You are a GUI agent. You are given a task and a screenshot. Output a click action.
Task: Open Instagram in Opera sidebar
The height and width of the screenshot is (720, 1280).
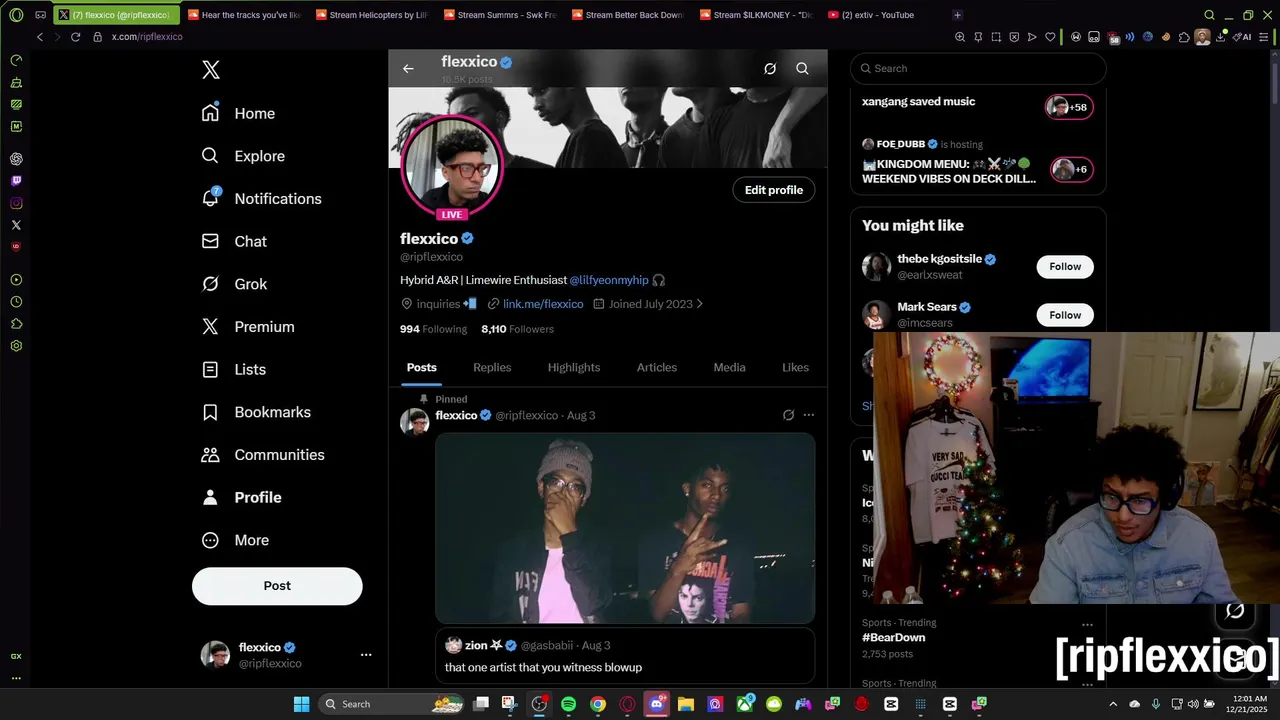[x=16, y=203]
